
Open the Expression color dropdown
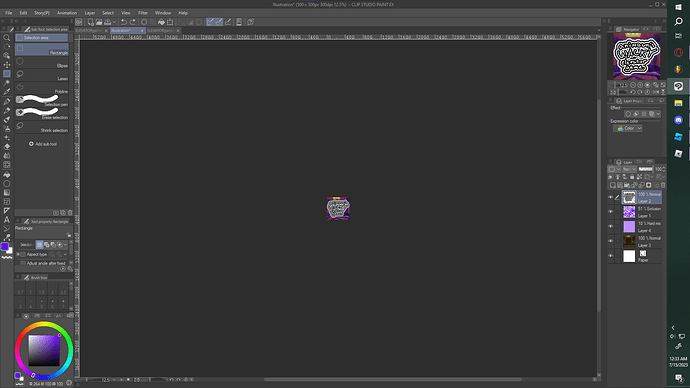coord(628,128)
